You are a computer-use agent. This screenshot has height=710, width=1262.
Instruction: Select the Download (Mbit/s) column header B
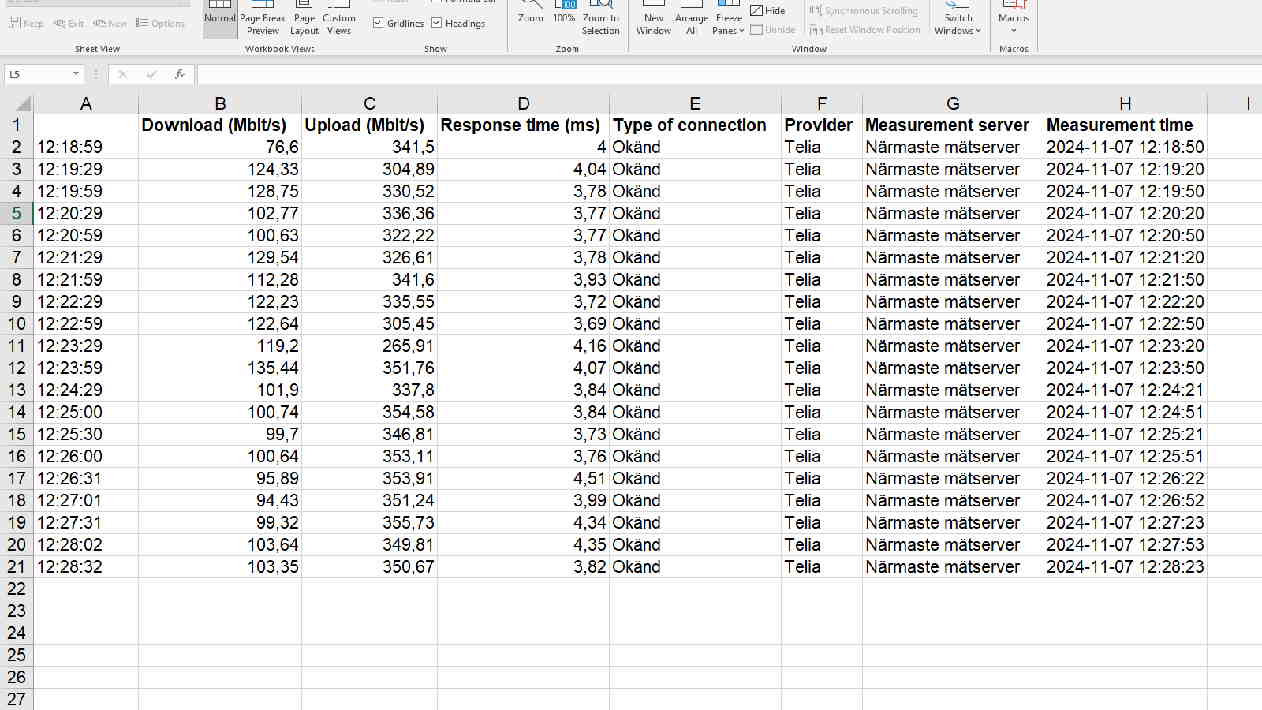click(219, 102)
